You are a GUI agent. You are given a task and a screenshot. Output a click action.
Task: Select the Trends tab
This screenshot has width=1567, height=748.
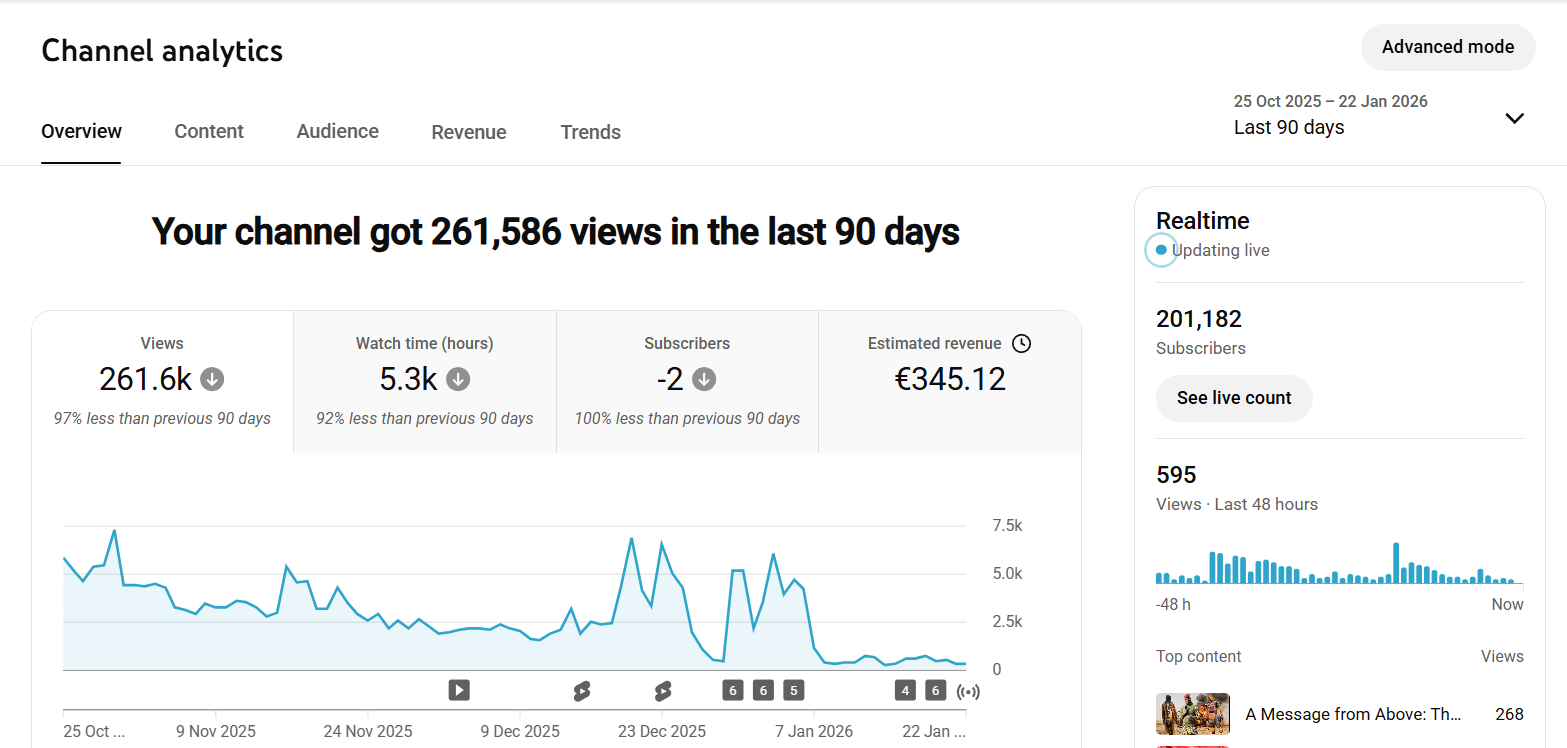point(590,132)
